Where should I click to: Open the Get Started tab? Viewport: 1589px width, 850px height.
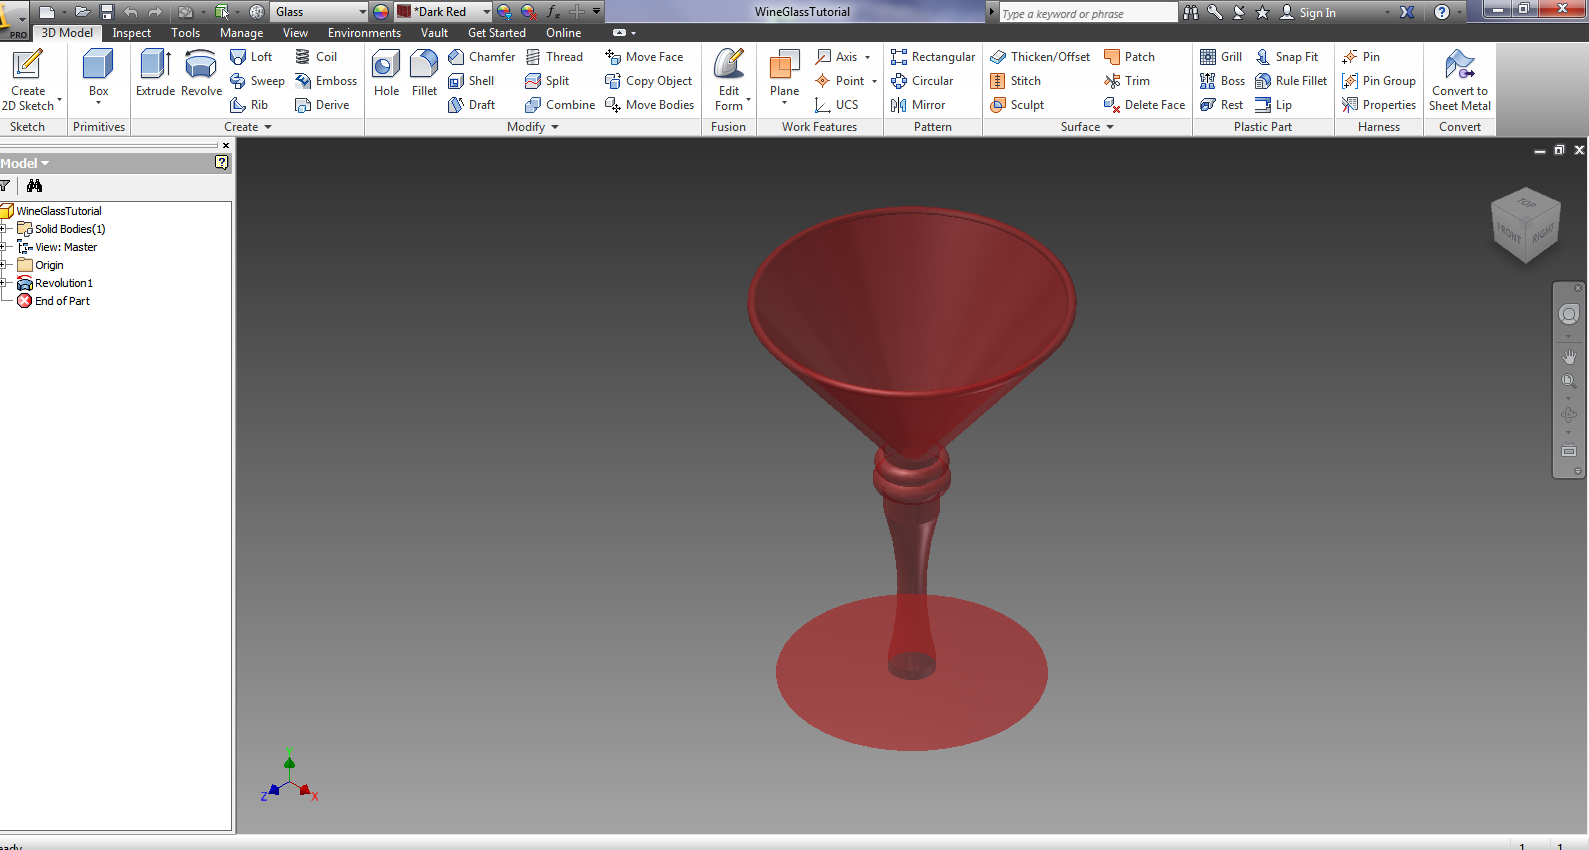point(496,33)
